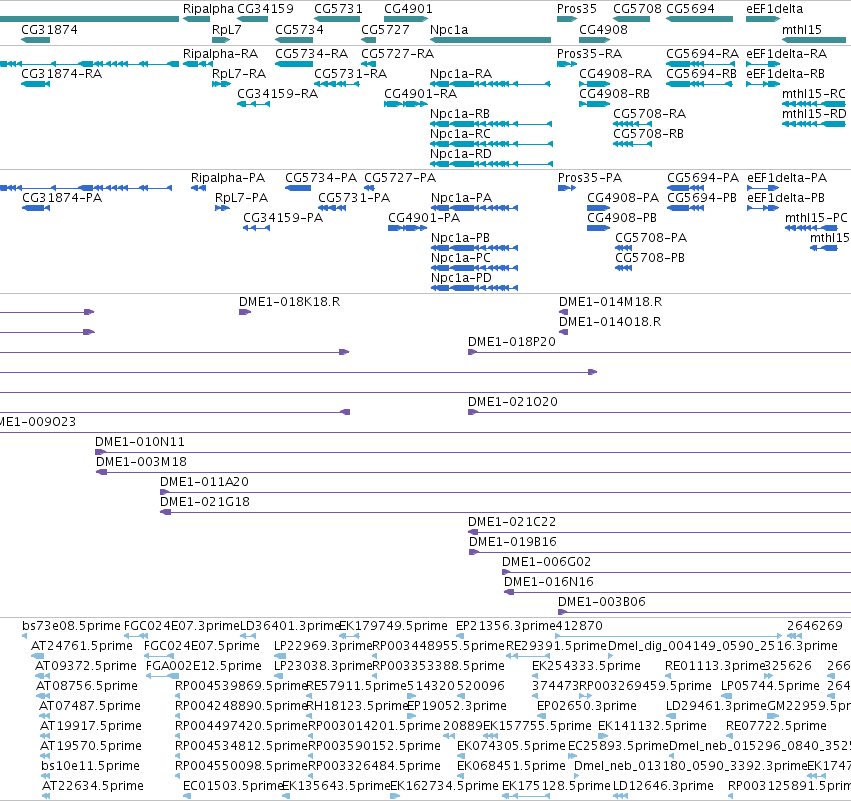Screen dimensions: 851x801
Task: Open the CG5731 gene label
Action: point(338,9)
